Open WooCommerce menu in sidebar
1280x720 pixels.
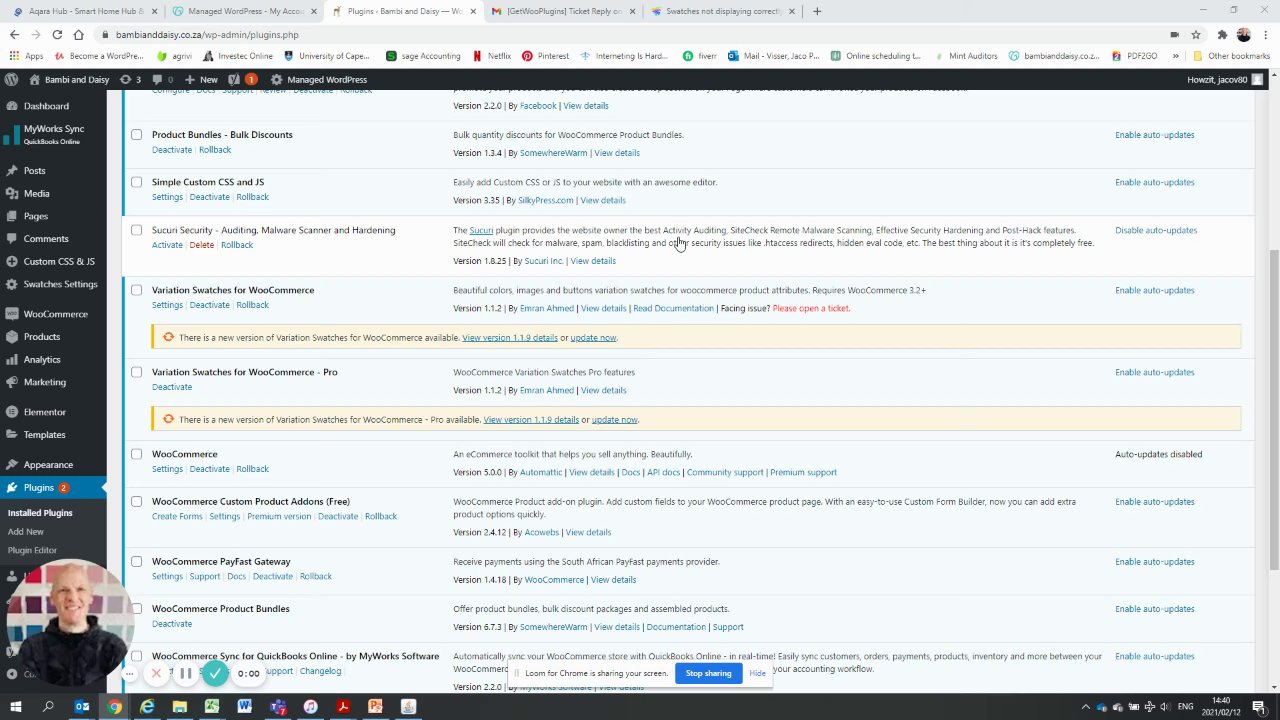click(55, 314)
